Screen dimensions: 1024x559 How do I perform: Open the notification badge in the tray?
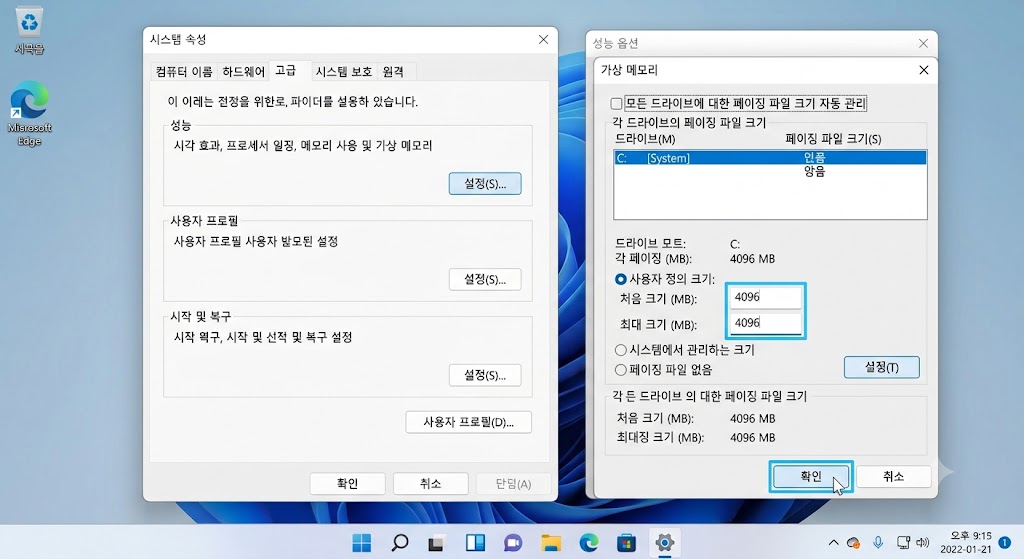coord(1005,543)
